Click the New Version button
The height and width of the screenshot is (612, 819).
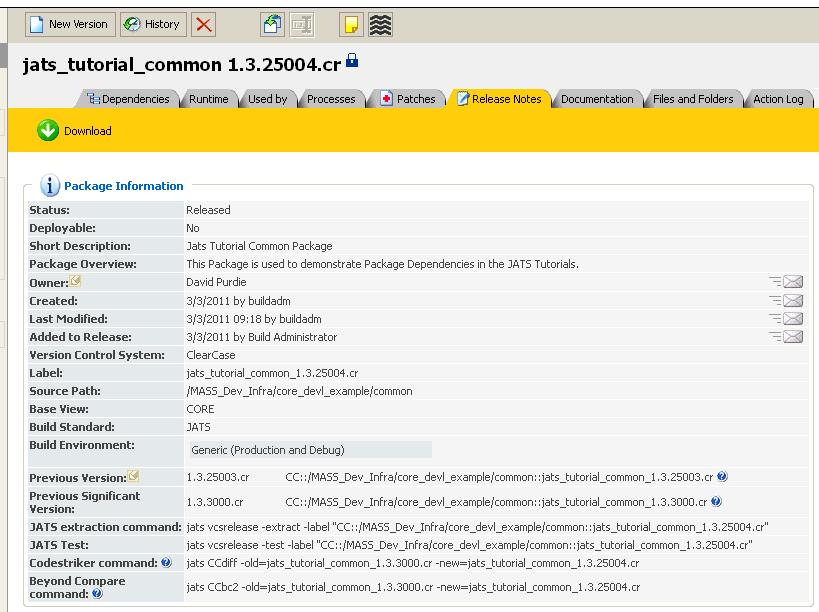click(67, 24)
